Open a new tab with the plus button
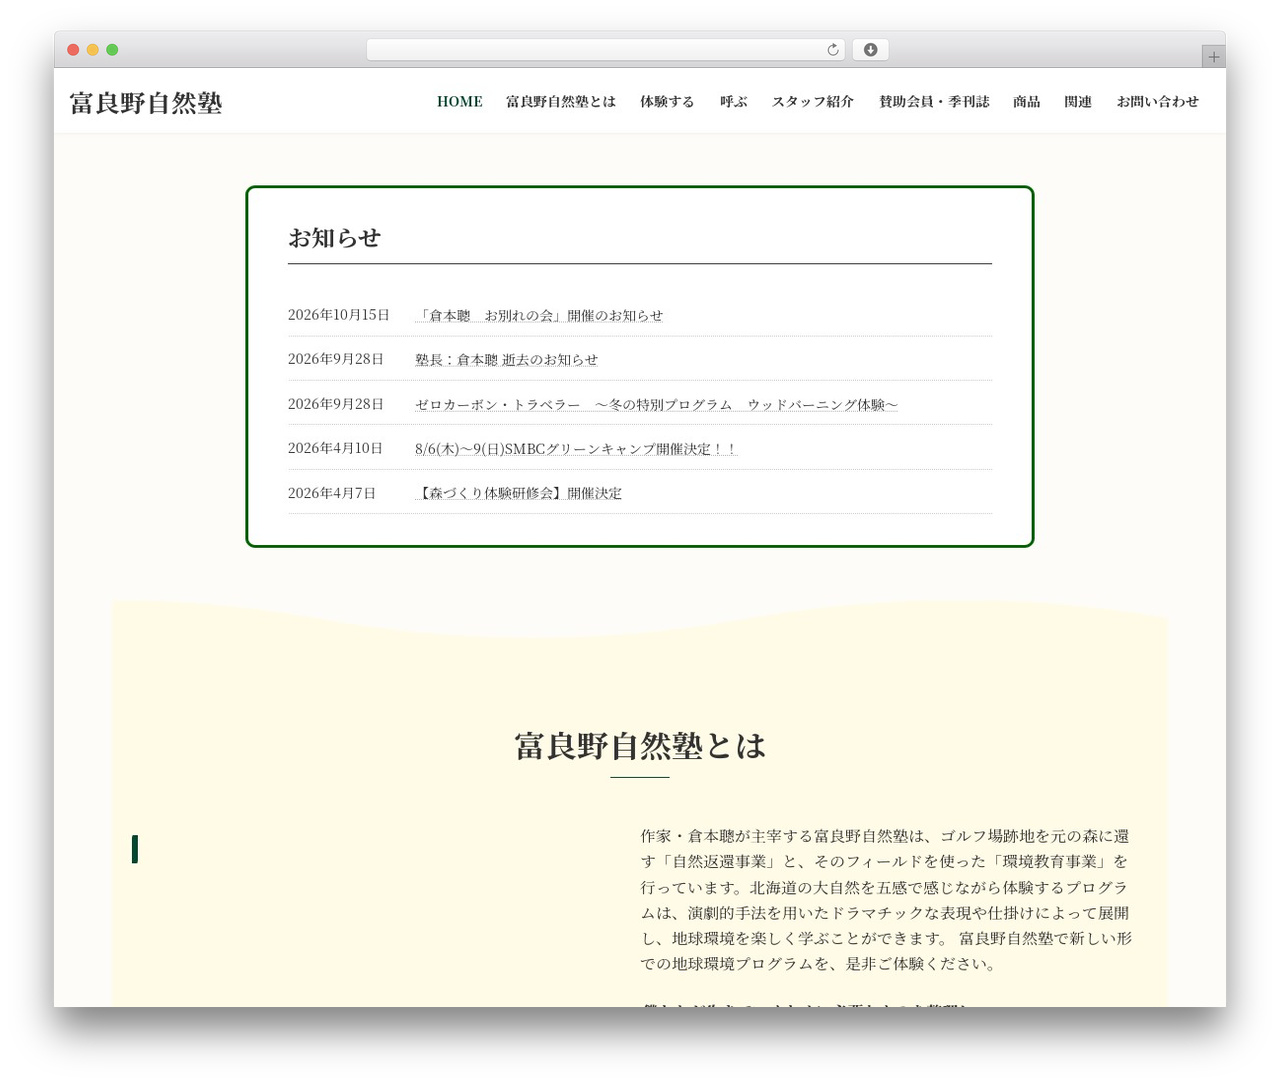Image resolution: width=1280 pixels, height=1084 pixels. pyautogui.click(x=1213, y=57)
